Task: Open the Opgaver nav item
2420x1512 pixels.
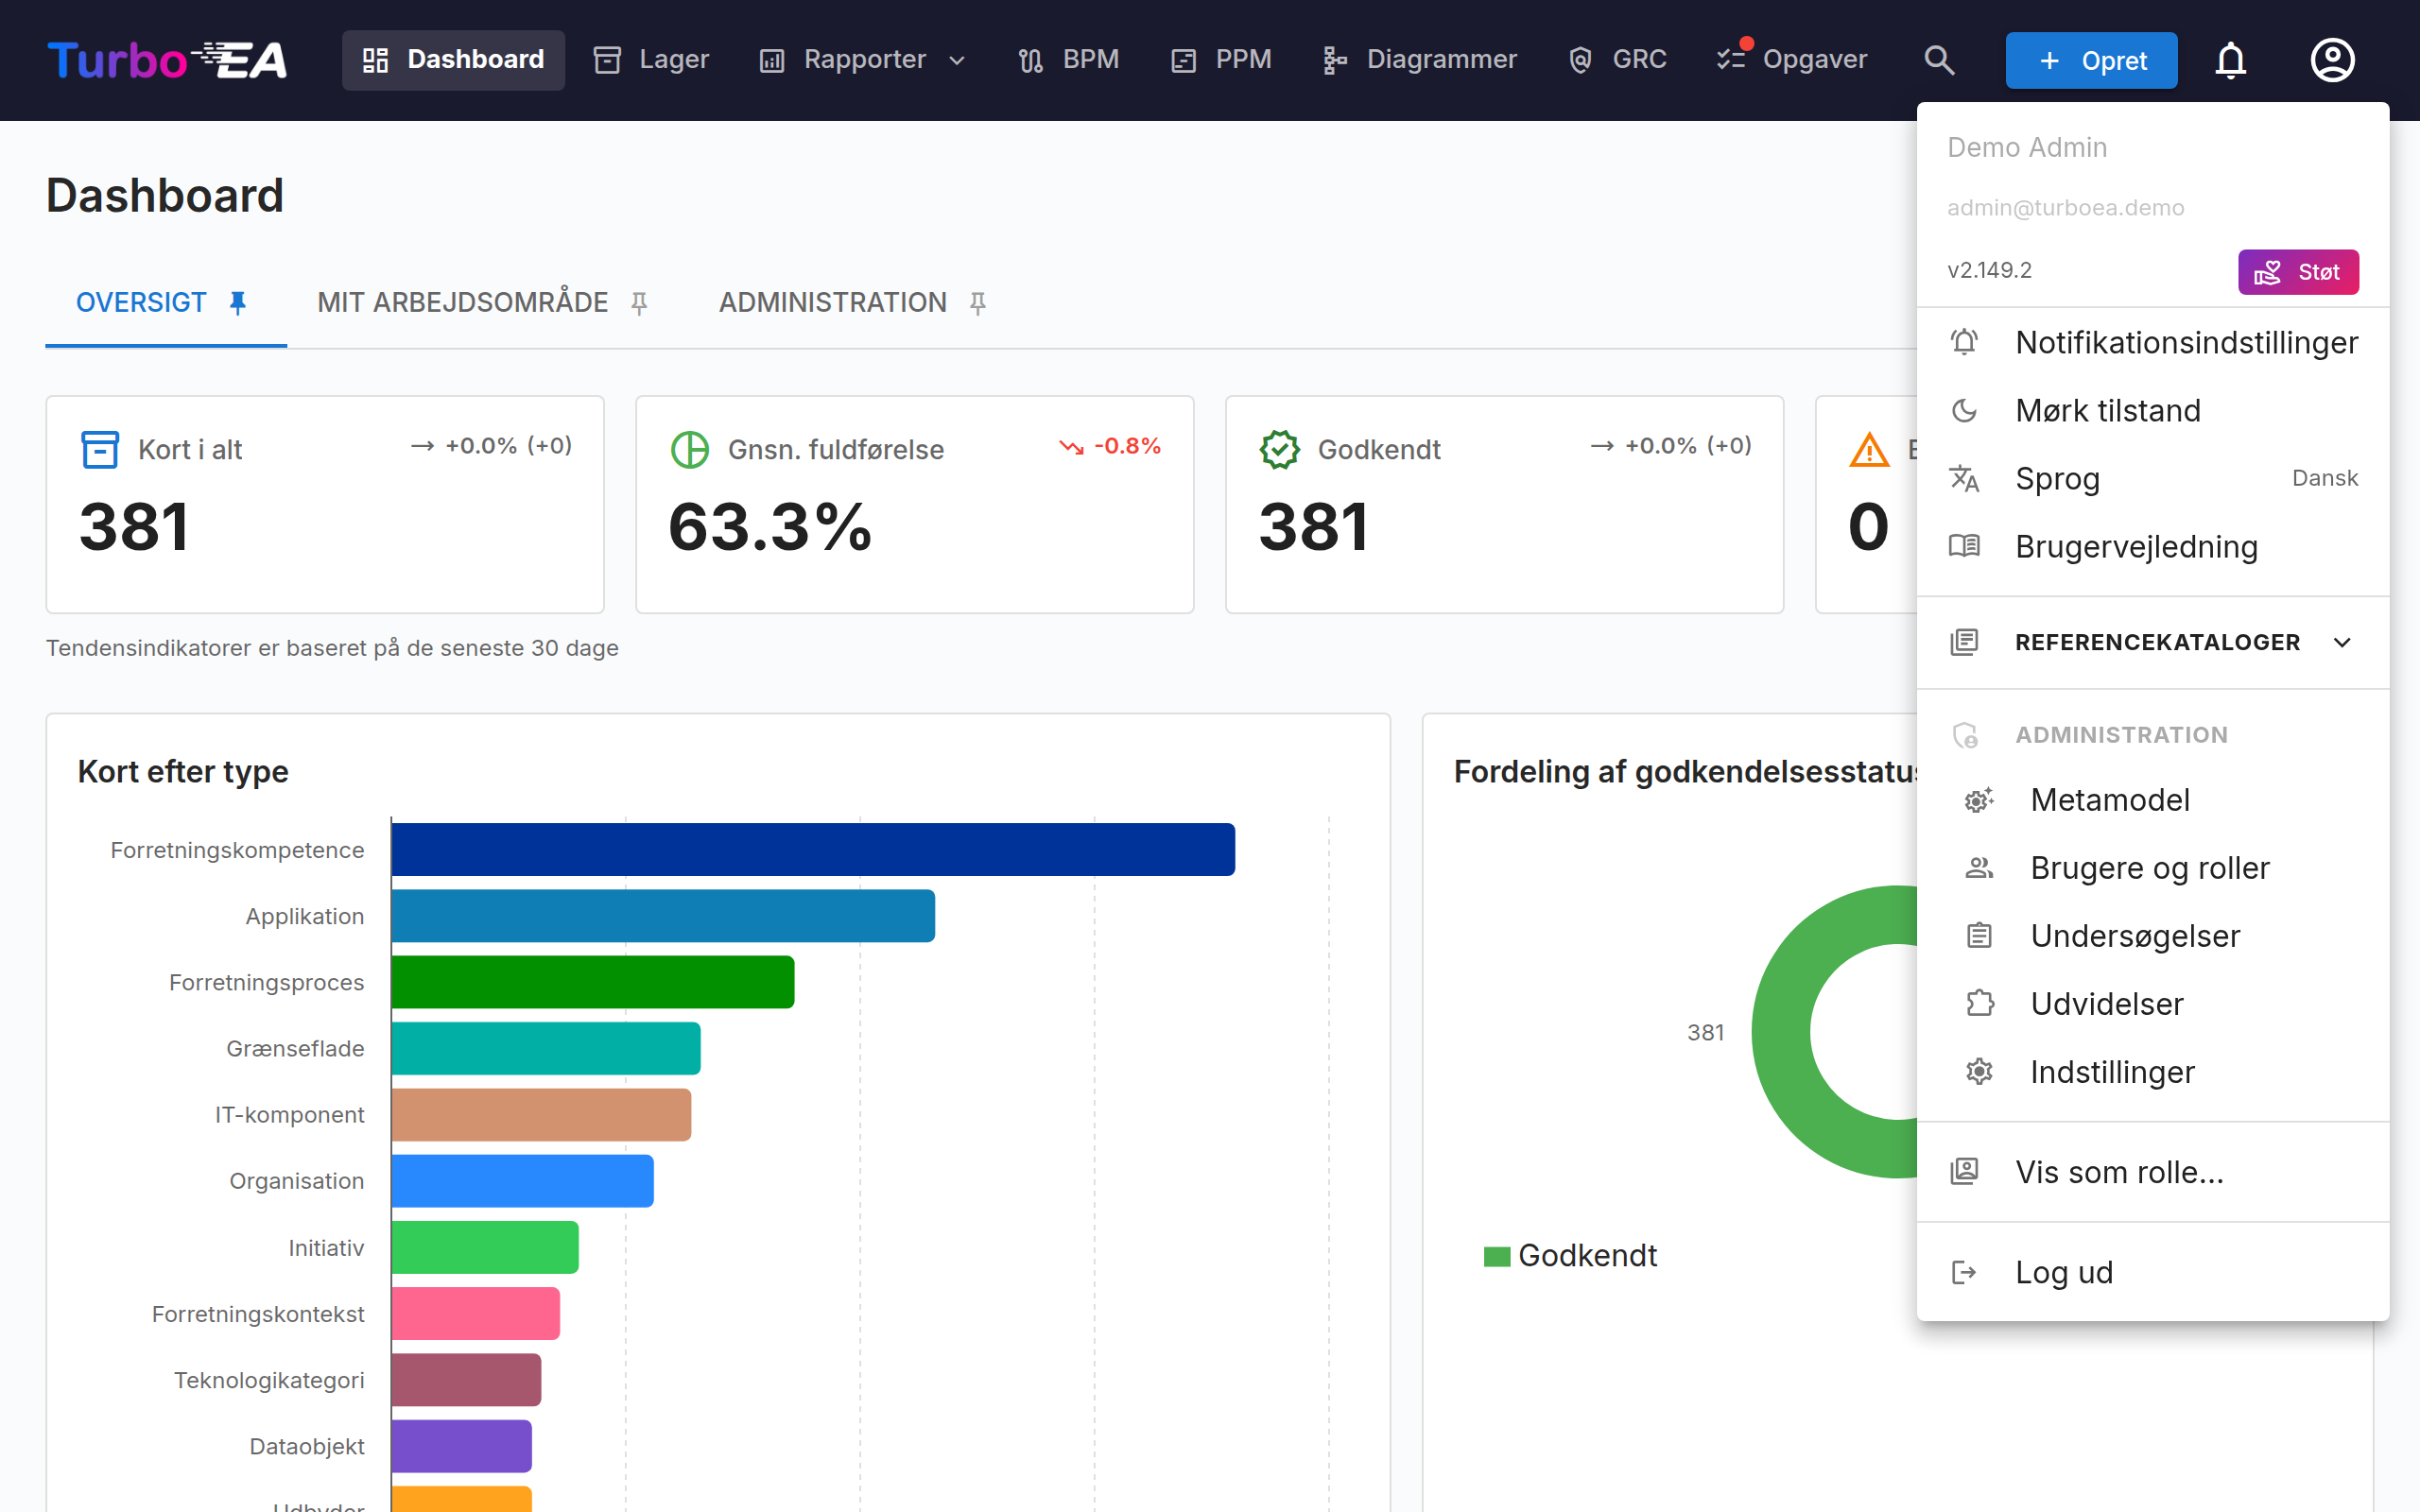Action: point(1791,60)
